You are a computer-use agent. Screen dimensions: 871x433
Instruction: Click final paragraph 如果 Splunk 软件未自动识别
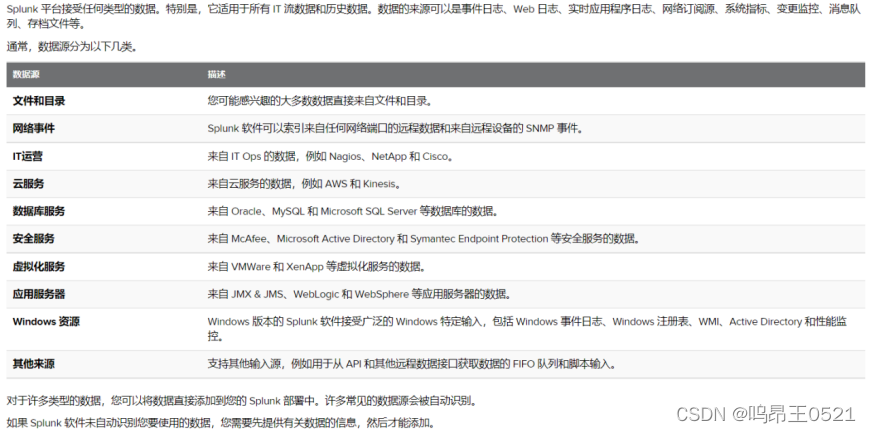coord(221,423)
